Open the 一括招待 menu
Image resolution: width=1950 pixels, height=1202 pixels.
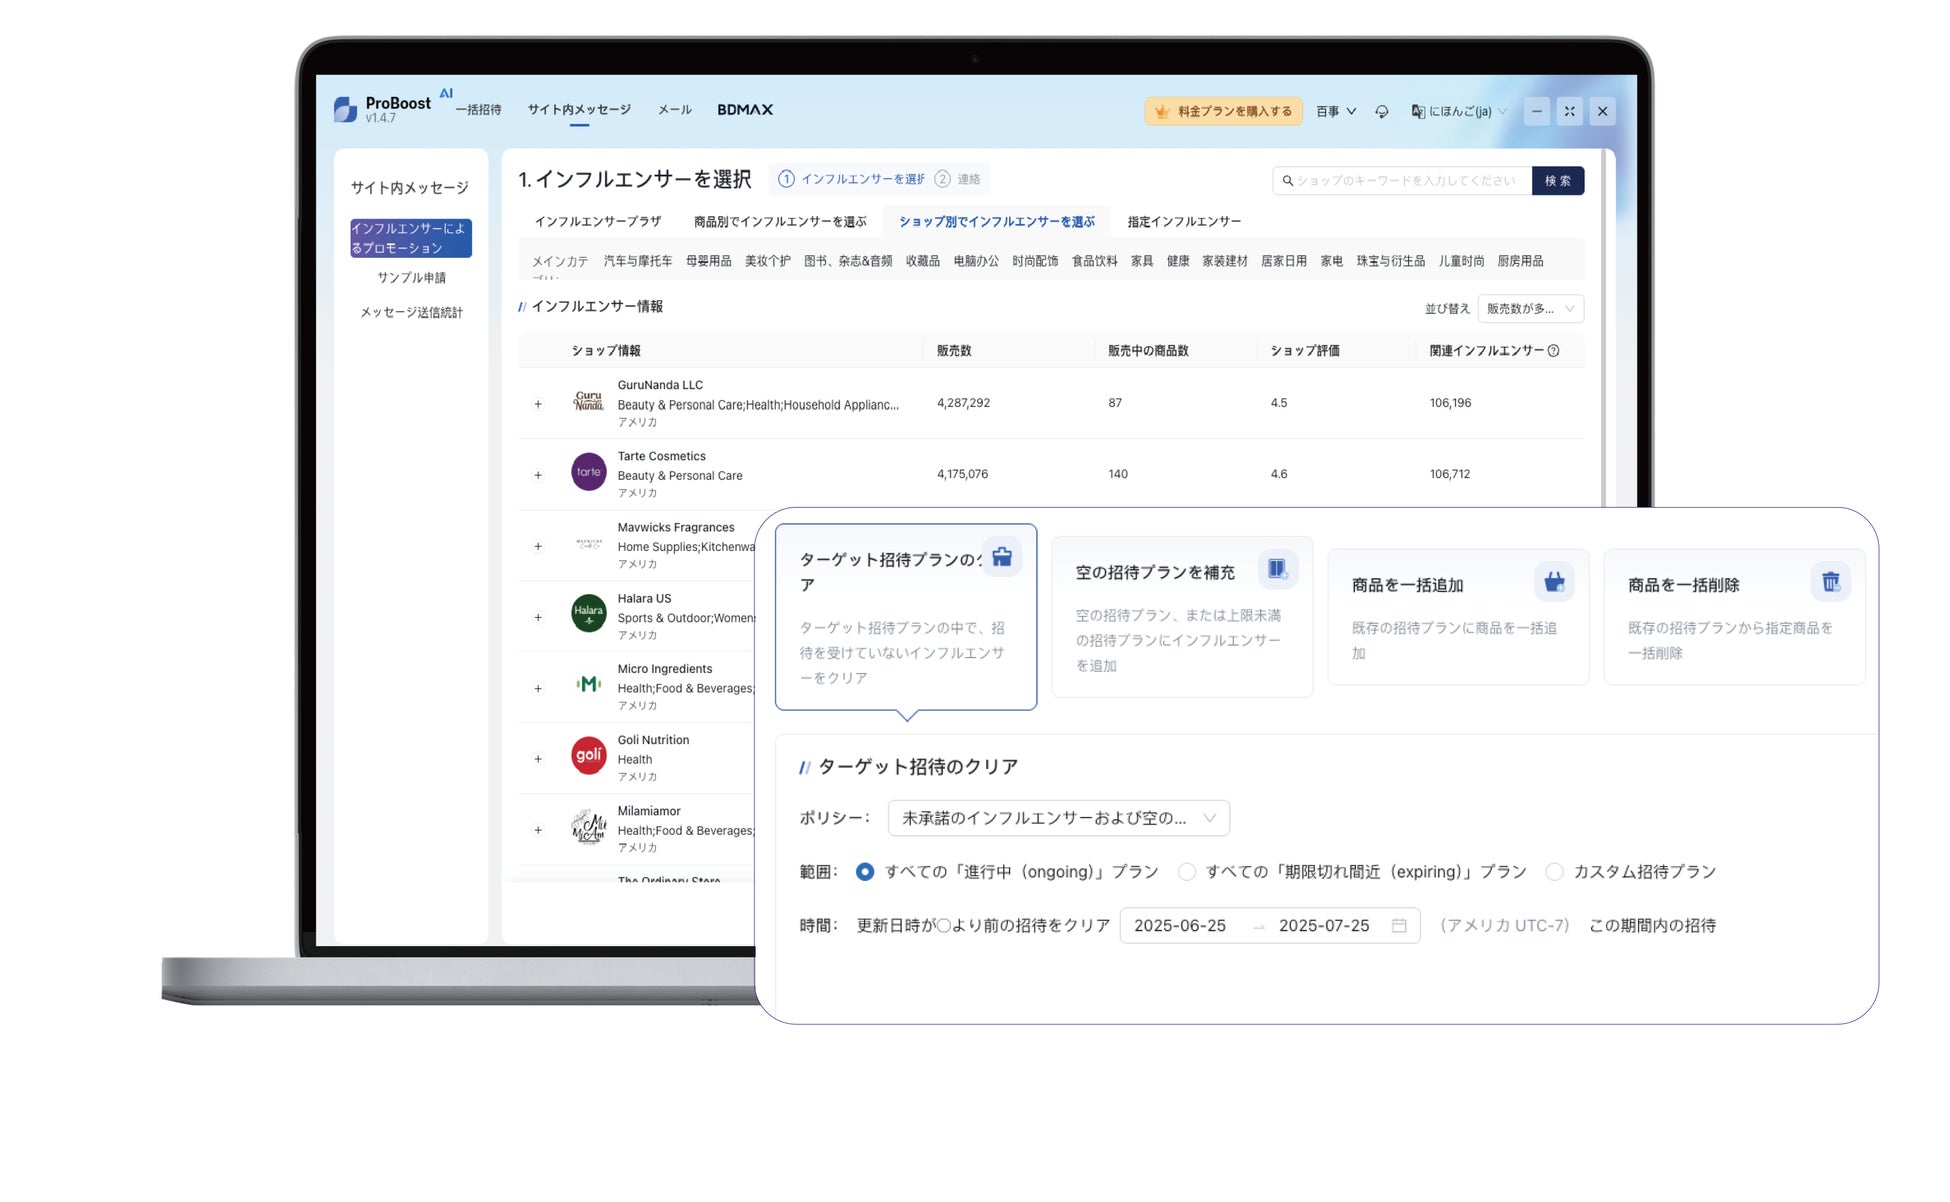point(479,110)
